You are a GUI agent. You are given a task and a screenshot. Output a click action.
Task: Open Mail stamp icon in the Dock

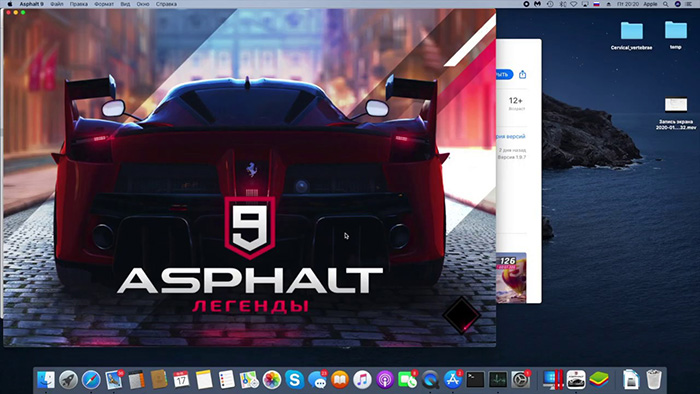coord(114,380)
